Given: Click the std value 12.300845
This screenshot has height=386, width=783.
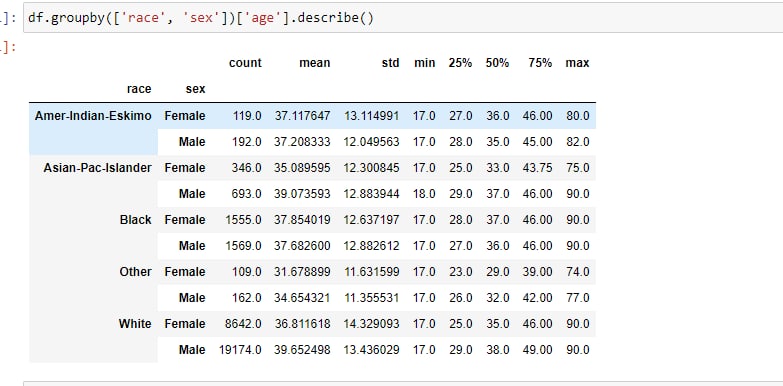Looking at the screenshot, I should coord(372,168).
